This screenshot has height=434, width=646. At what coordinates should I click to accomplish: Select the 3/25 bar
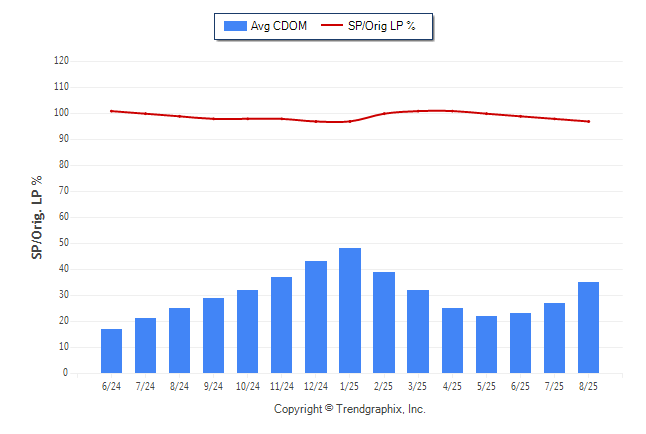point(418,331)
